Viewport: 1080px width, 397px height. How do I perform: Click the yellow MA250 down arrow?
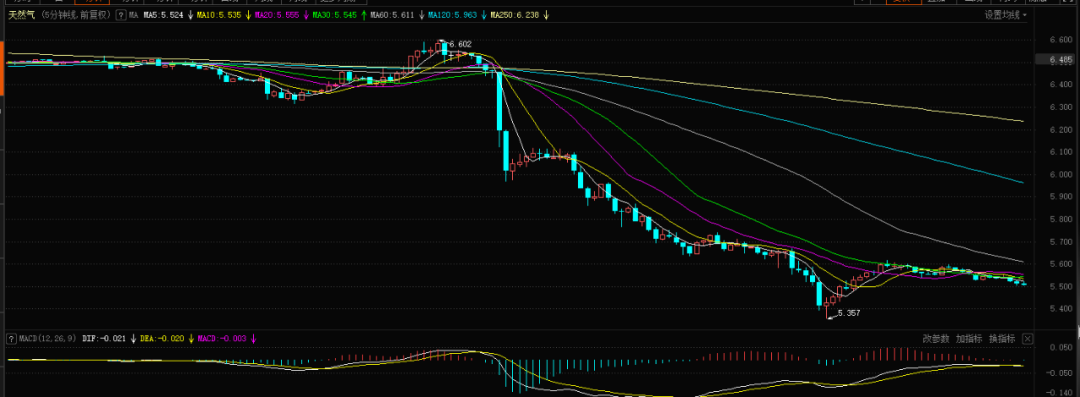pos(546,14)
